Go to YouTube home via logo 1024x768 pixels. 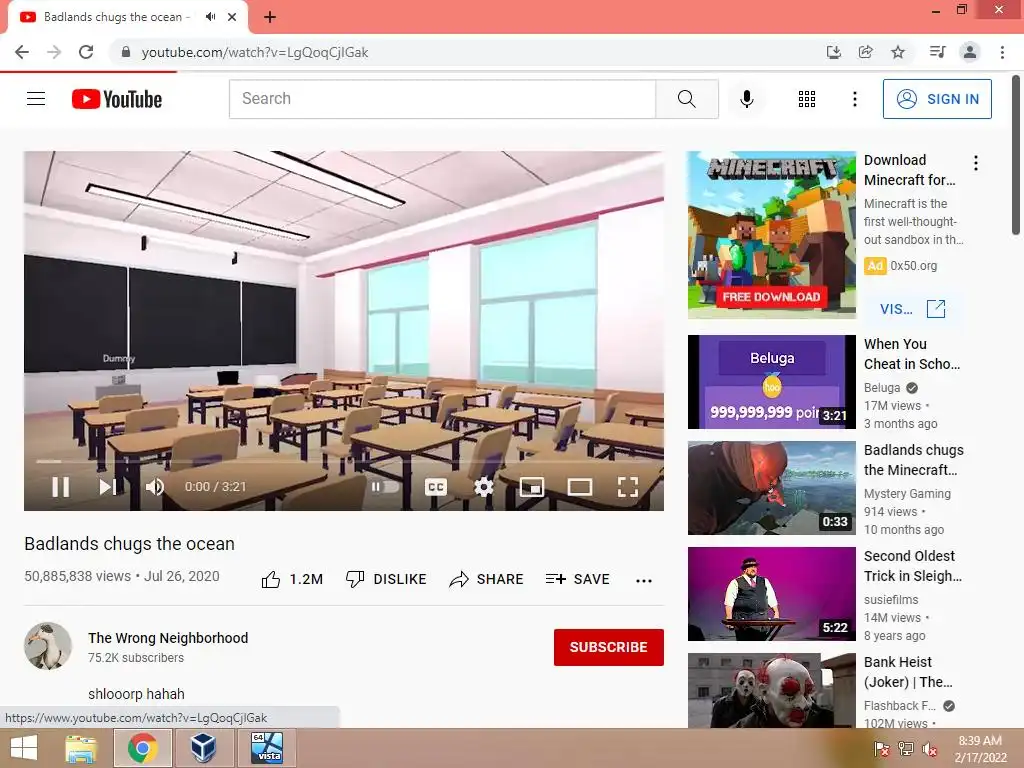pyautogui.click(x=117, y=99)
